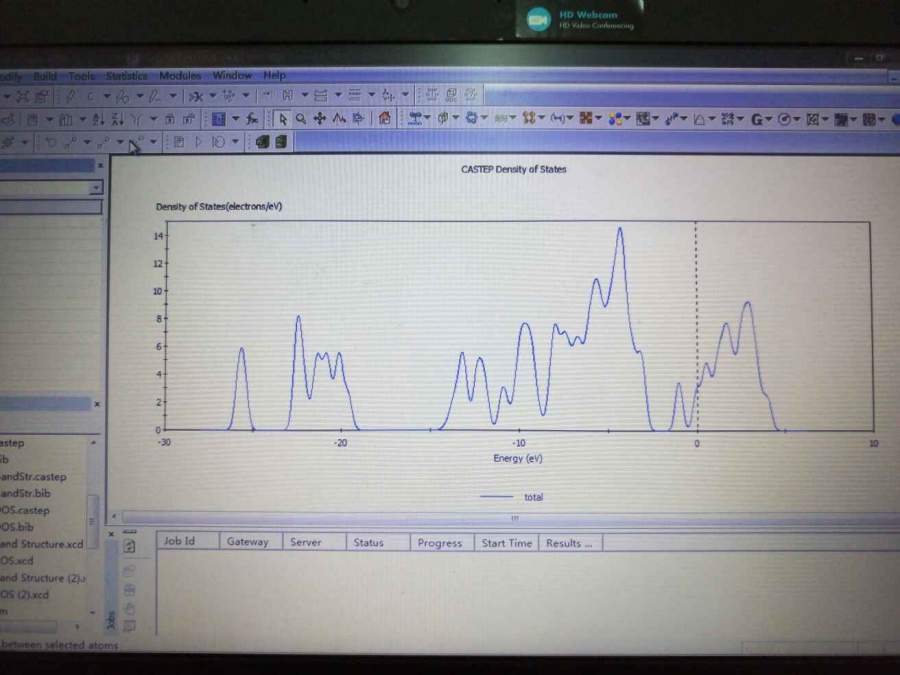Click the peak curve module icon

tap(699, 119)
